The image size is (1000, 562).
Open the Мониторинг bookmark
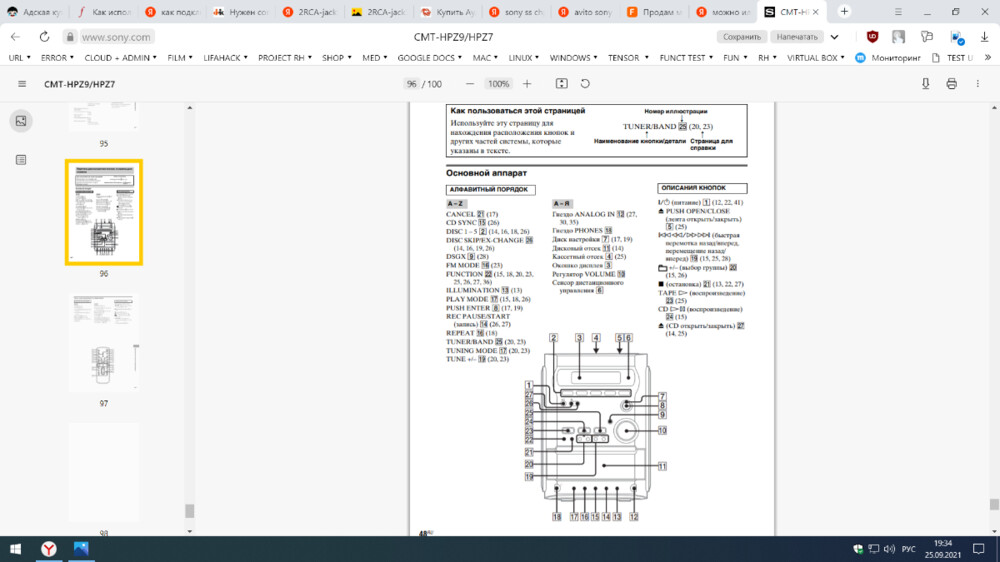point(888,57)
